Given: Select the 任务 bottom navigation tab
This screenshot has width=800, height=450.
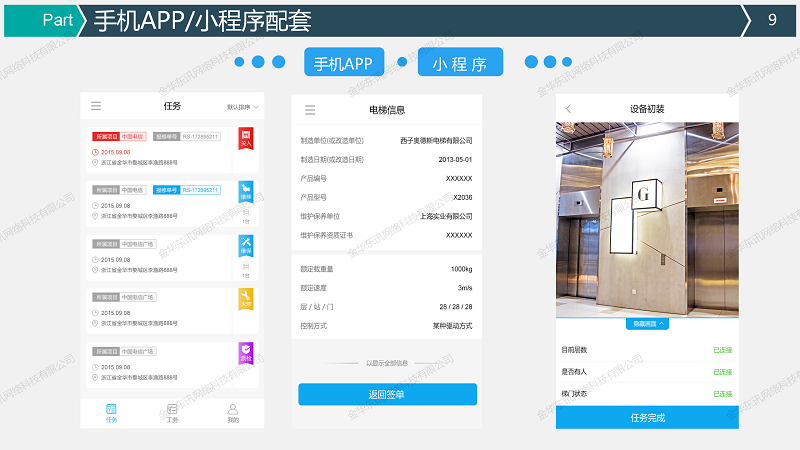Looking at the screenshot, I should [111, 413].
